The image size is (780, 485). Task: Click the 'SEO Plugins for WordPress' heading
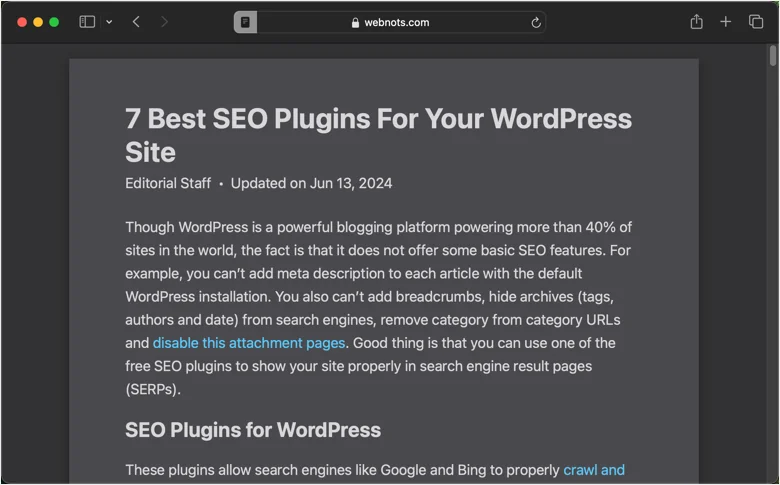[x=253, y=430]
